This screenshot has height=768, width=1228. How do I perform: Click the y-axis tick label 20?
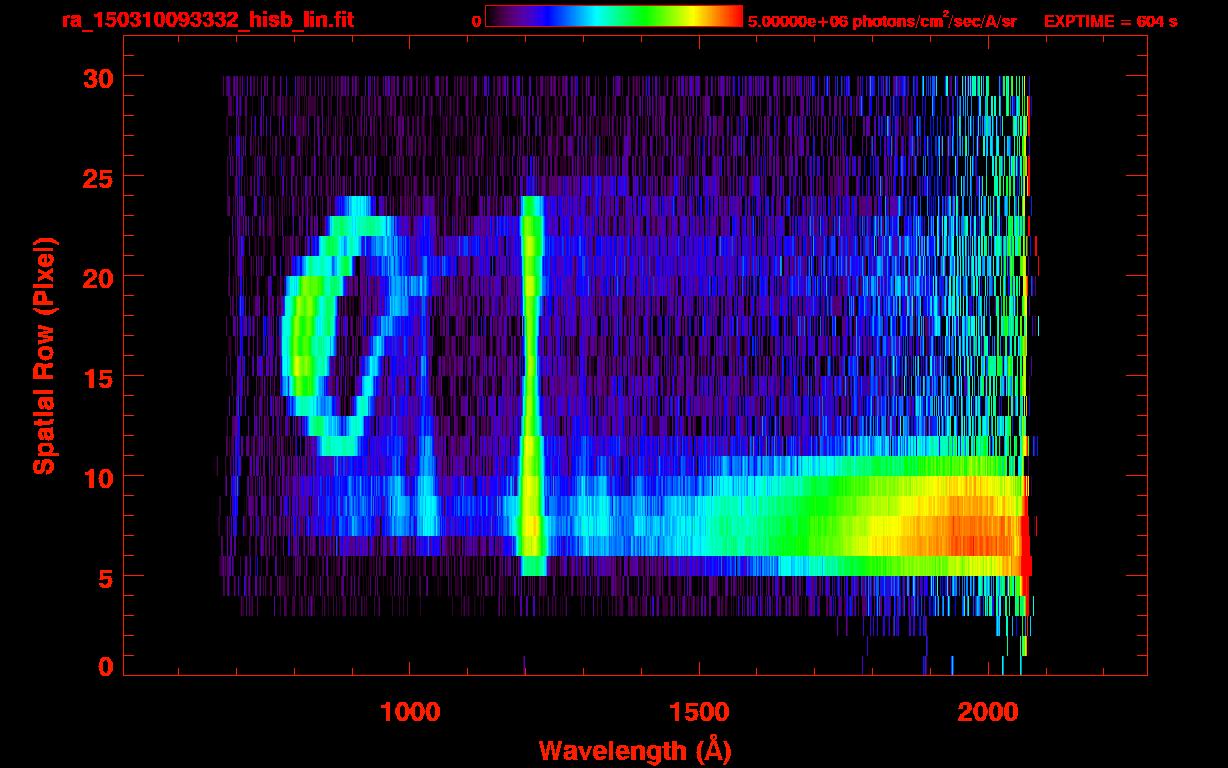(98, 277)
